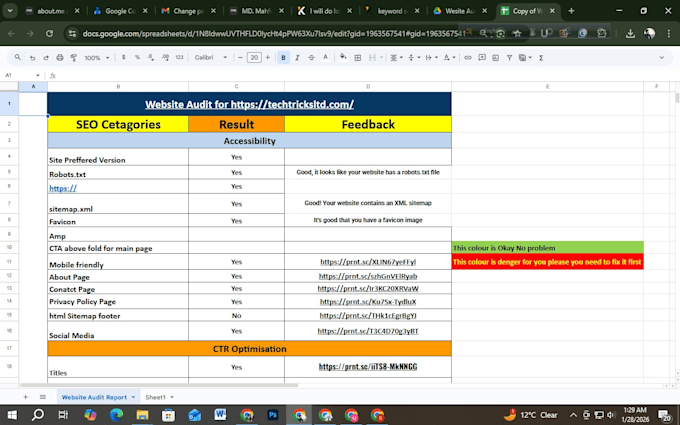Insert a link with the chain icon

pyautogui.click(x=468, y=58)
